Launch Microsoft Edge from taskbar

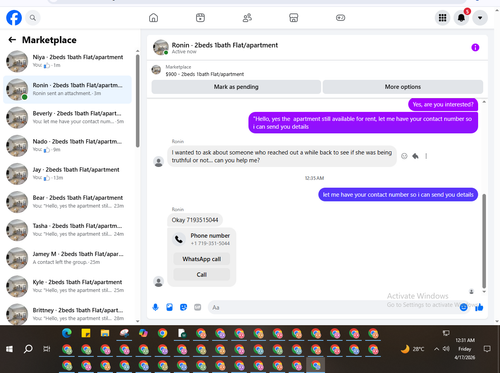(67, 333)
